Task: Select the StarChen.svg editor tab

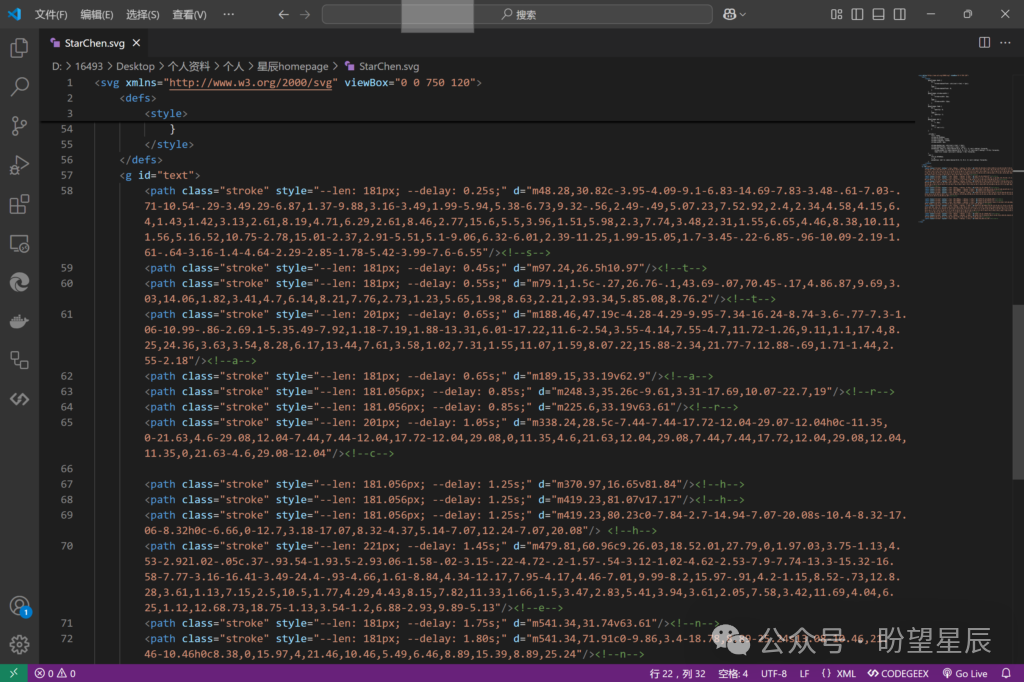Action: tap(94, 43)
